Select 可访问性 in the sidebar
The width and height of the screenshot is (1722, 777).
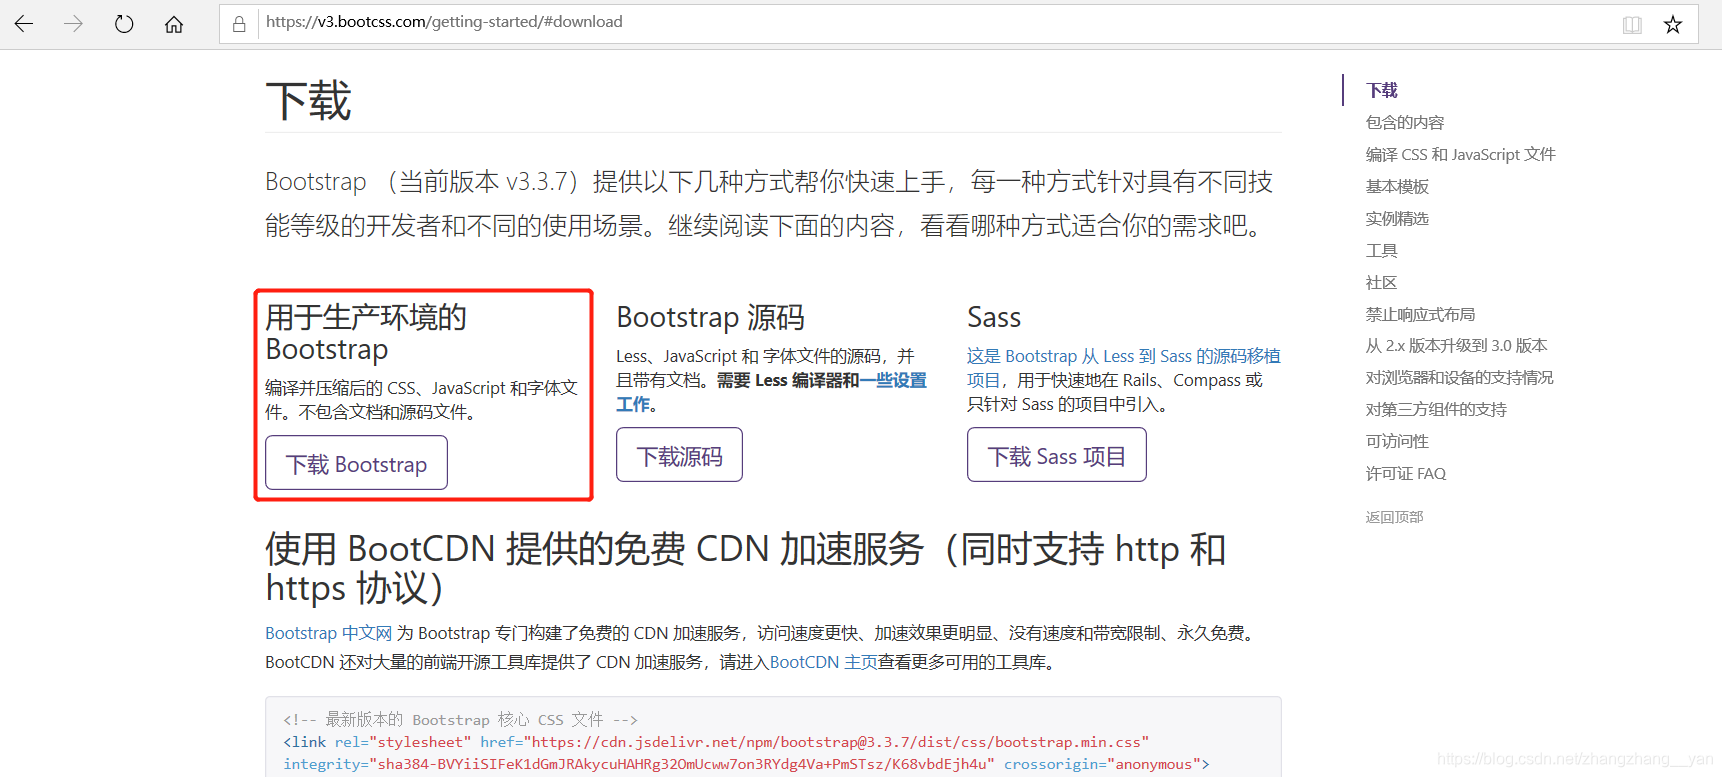pyautogui.click(x=1397, y=441)
